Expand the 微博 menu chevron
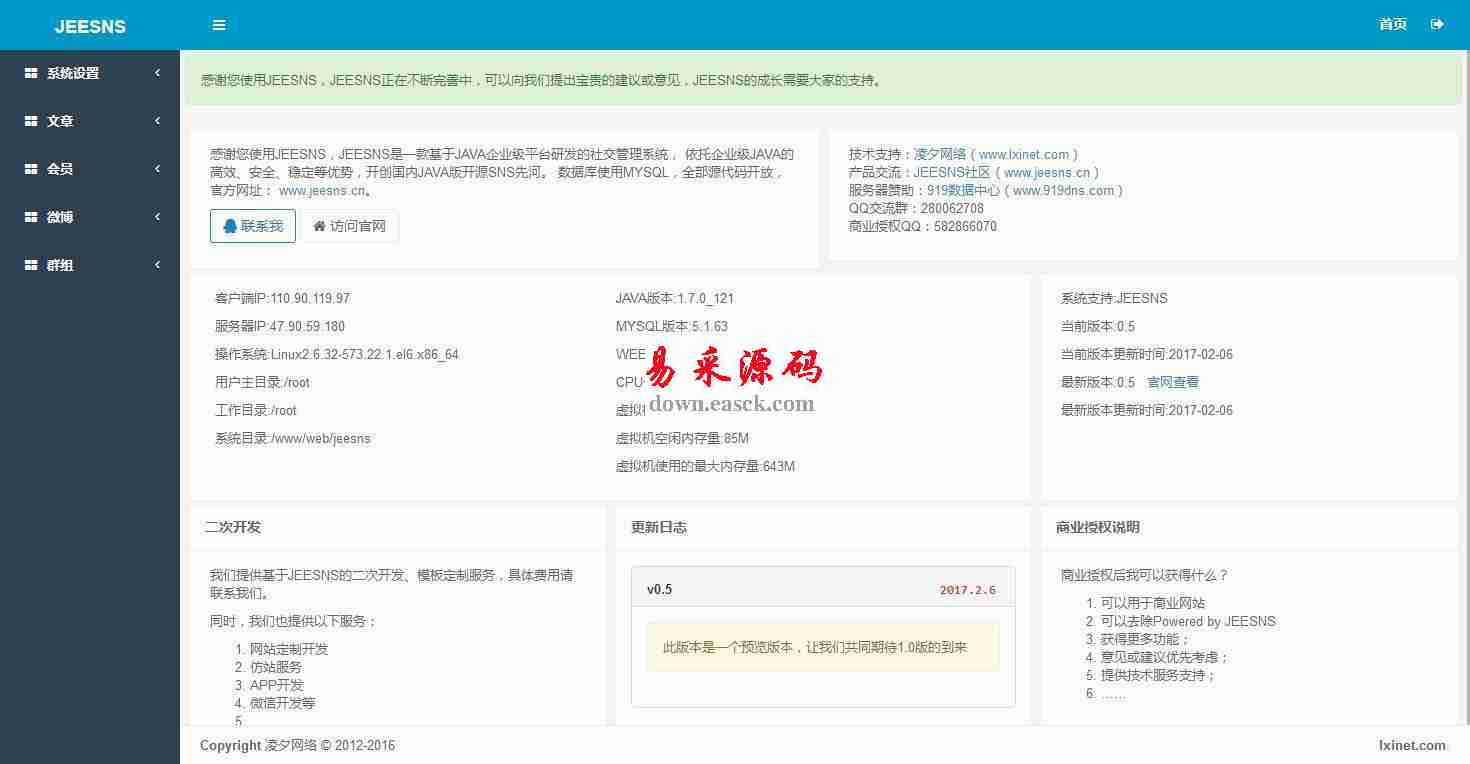1470x764 pixels. [157, 217]
